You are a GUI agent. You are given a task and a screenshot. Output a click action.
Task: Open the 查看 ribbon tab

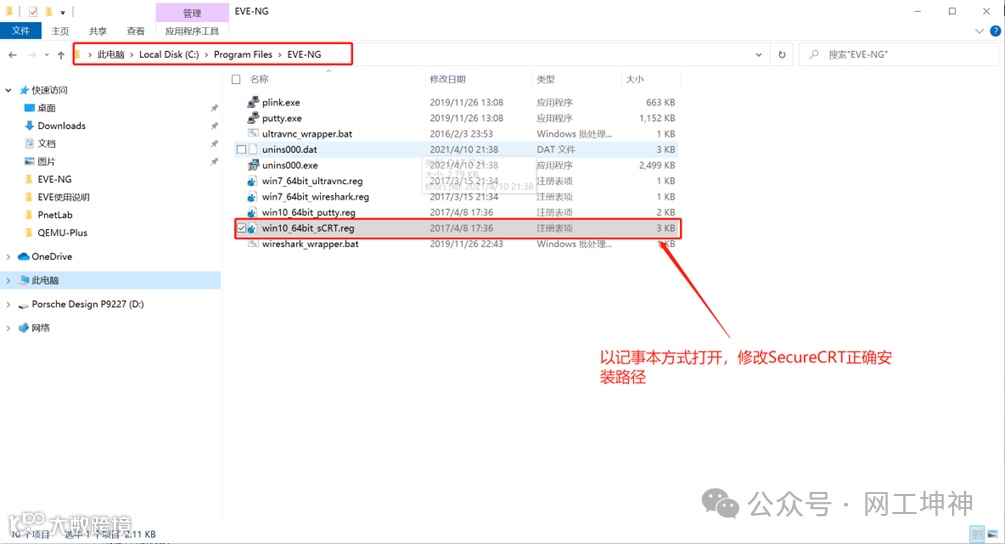coord(135,31)
